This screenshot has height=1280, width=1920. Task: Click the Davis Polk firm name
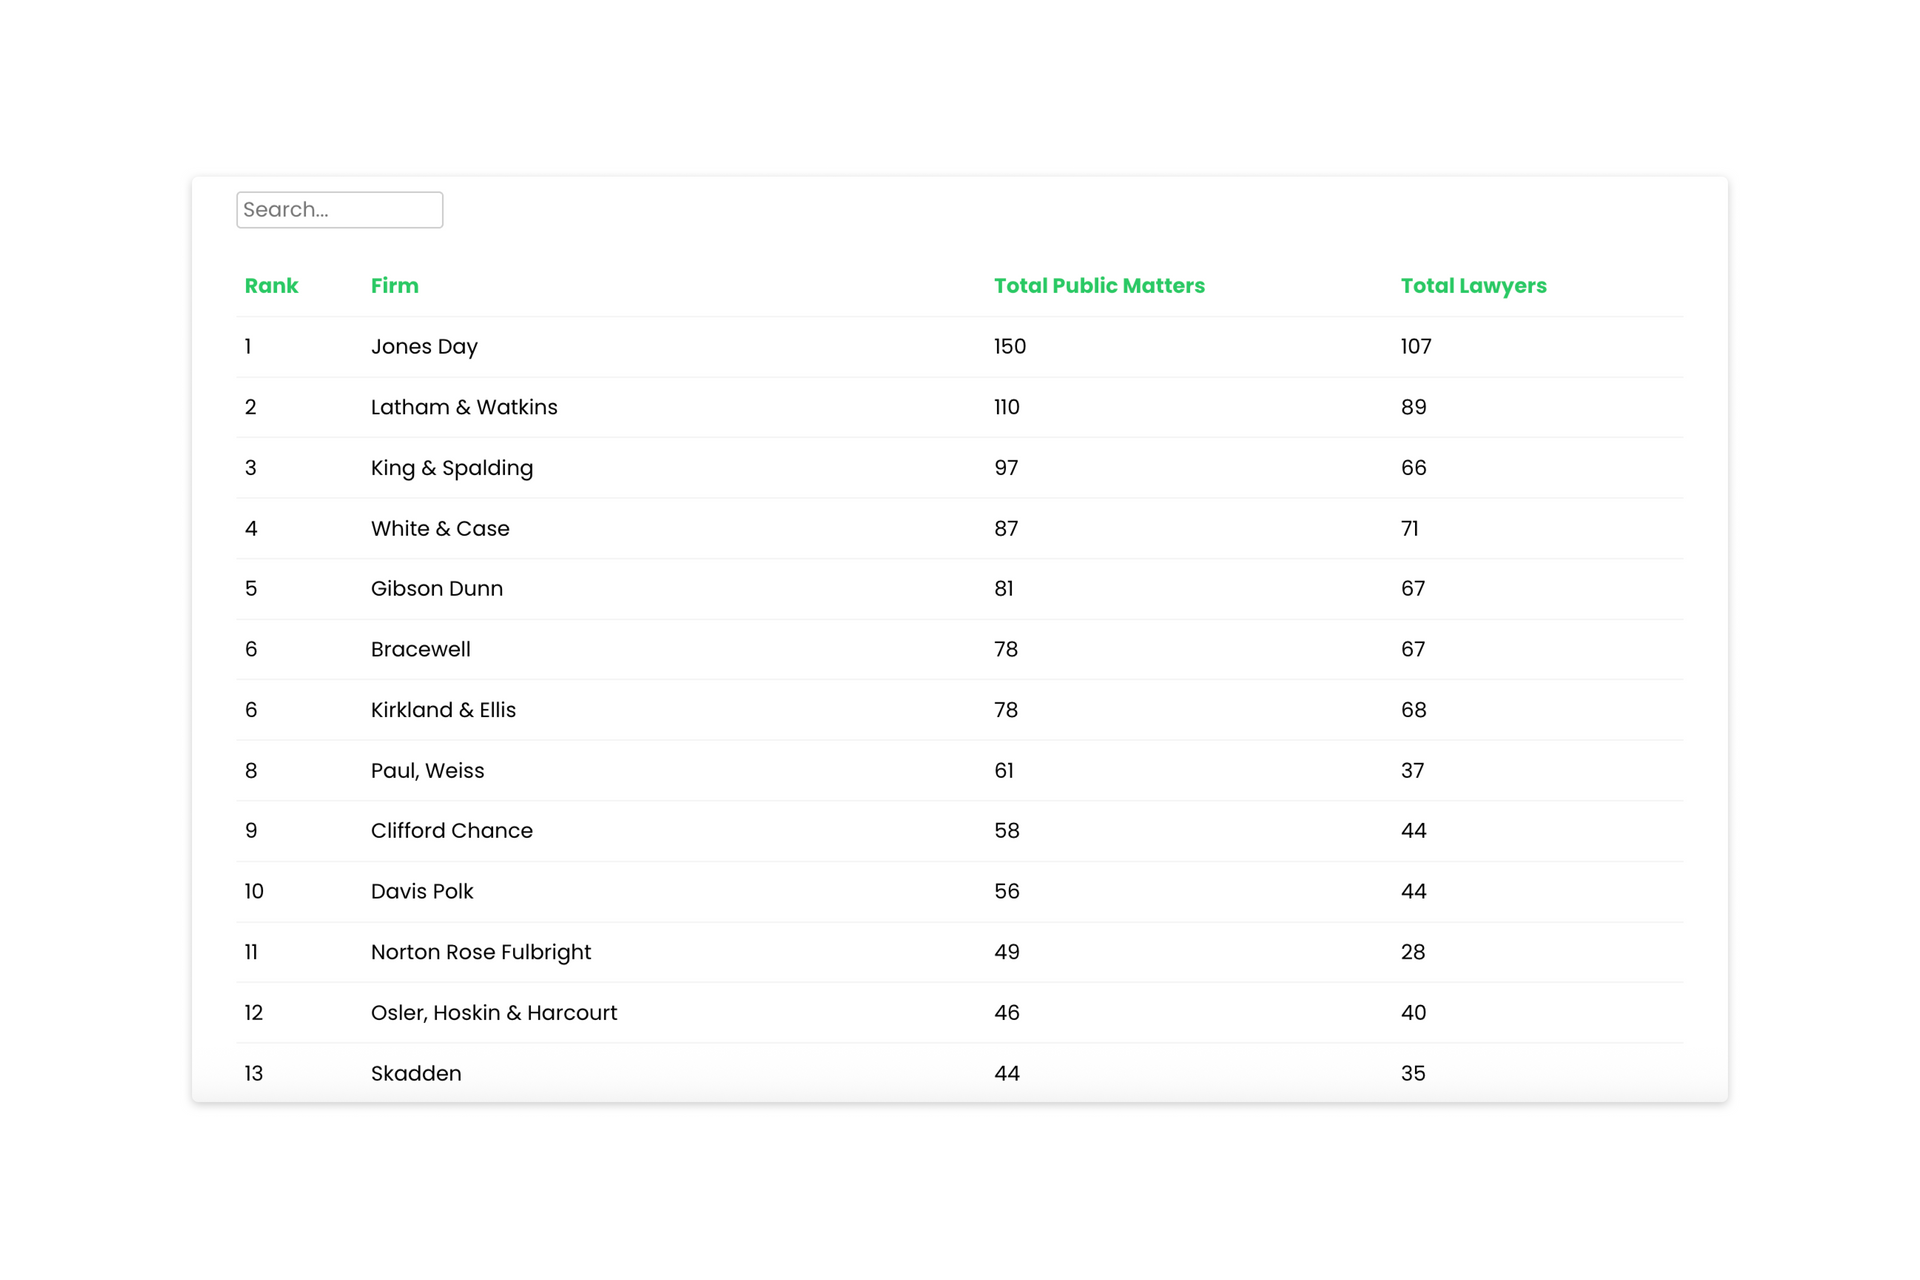pos(421,891)
